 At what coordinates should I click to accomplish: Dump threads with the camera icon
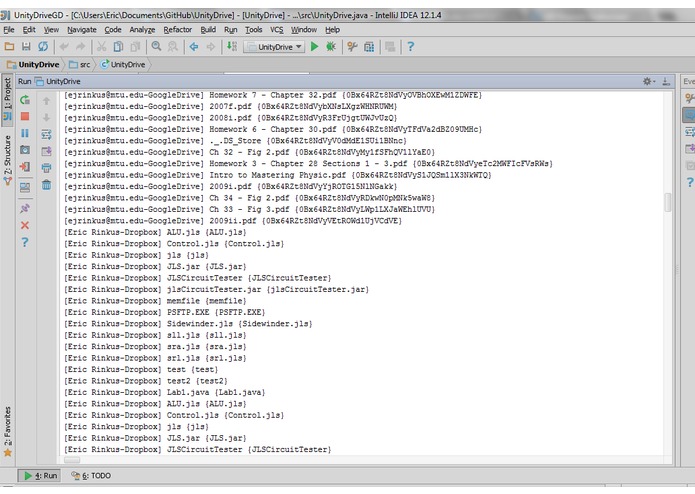(25, 150)
